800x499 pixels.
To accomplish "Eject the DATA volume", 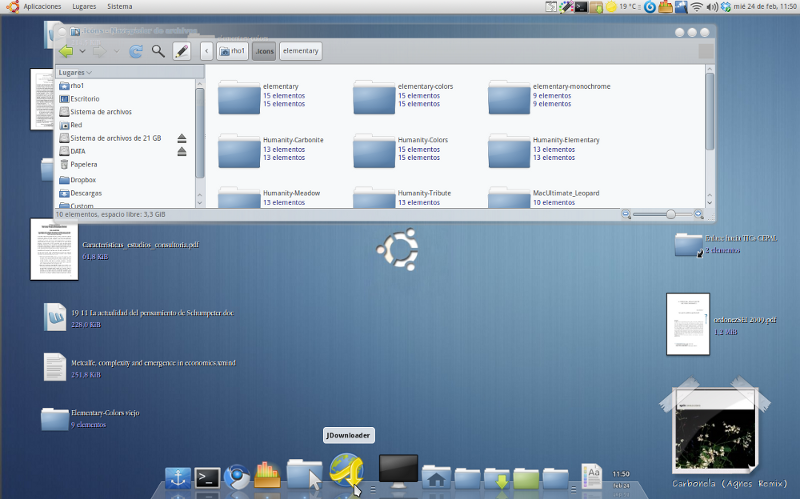I will (182, 152).
